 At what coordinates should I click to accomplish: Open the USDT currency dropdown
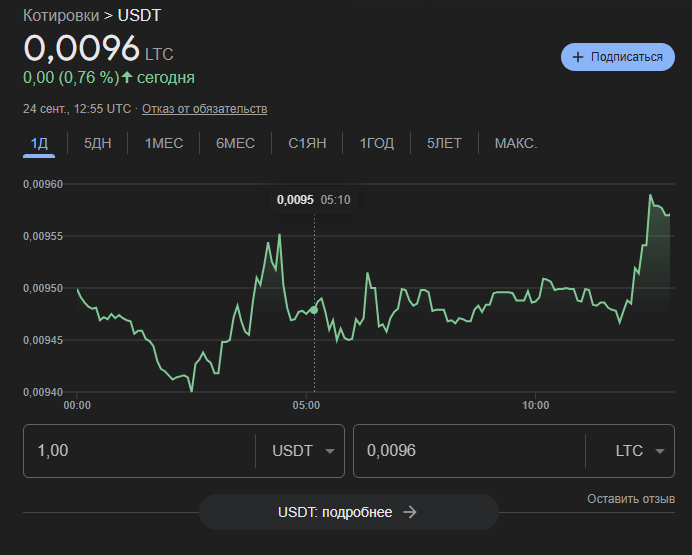(x=301, y=450)
